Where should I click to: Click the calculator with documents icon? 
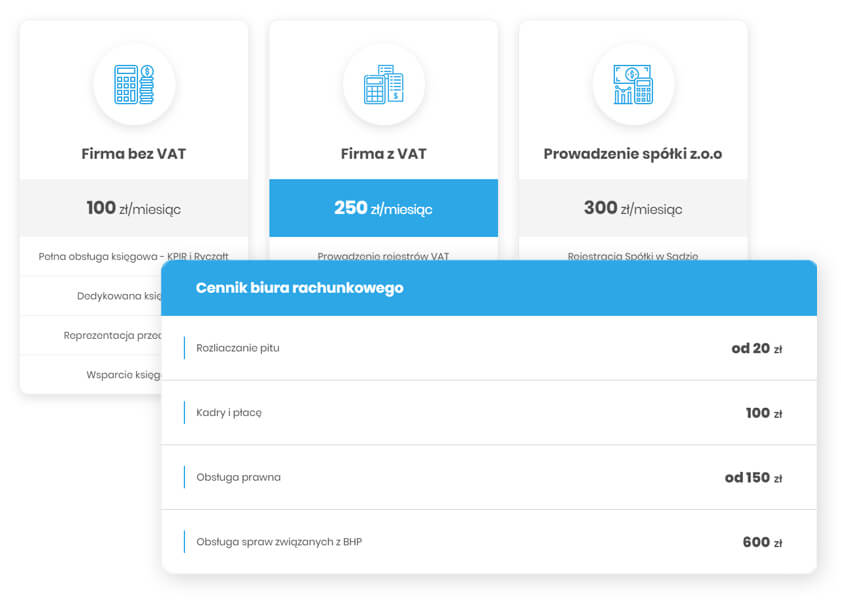383,84
